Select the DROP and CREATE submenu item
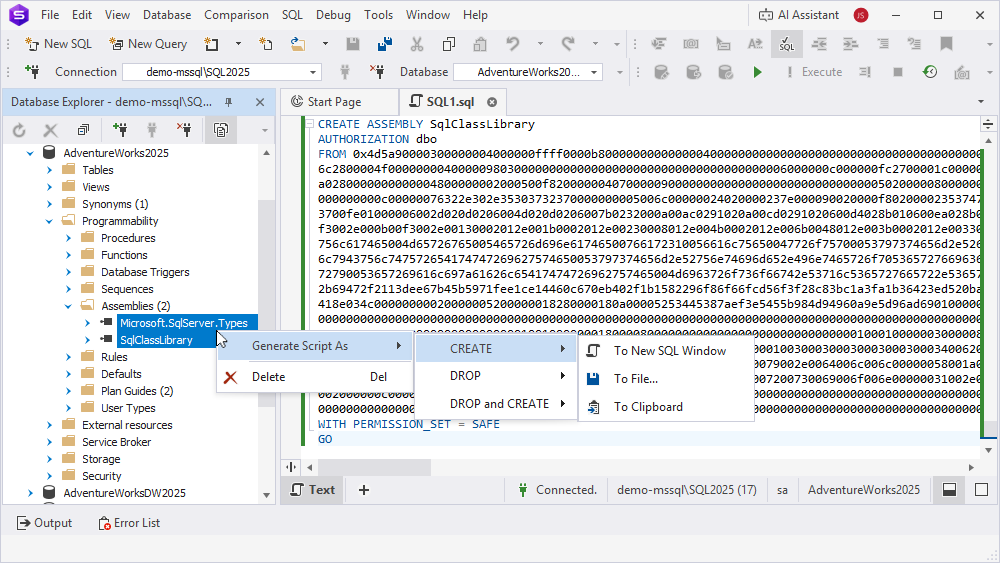The width and height of the screenshot is (1000, 563). (x=496, y=404)
